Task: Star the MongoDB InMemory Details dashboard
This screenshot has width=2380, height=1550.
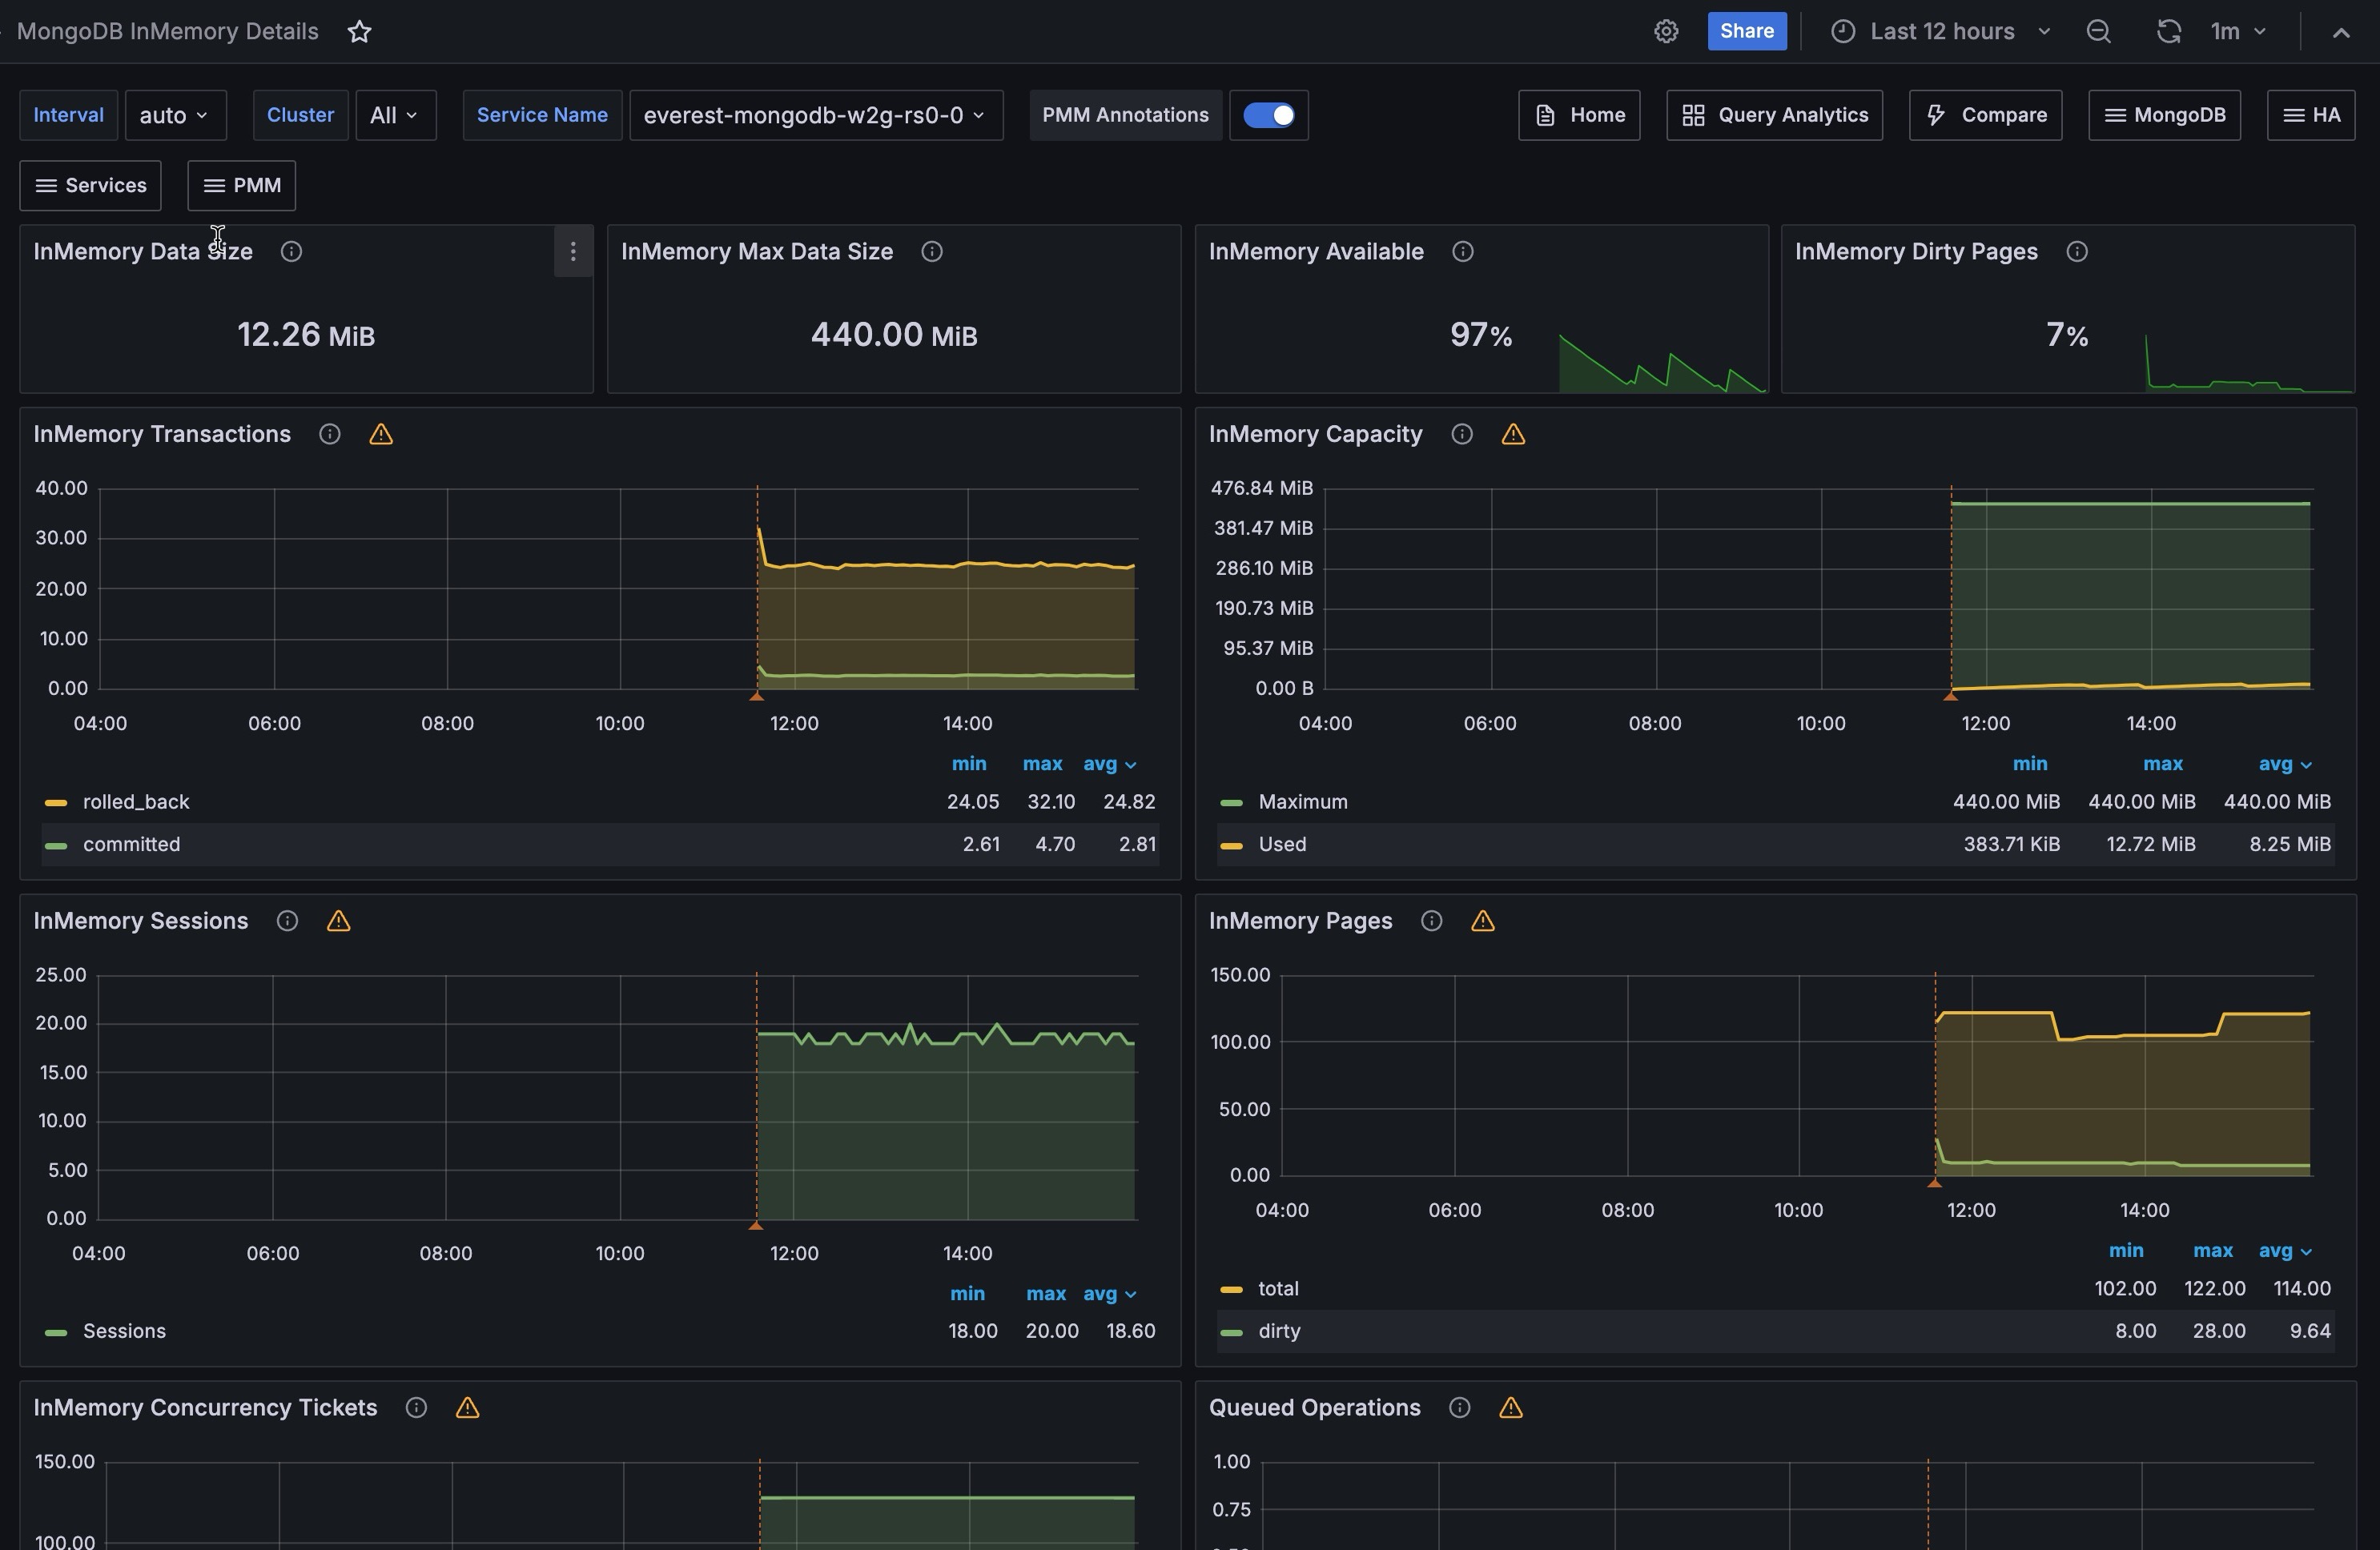Action: pos(360,32)
